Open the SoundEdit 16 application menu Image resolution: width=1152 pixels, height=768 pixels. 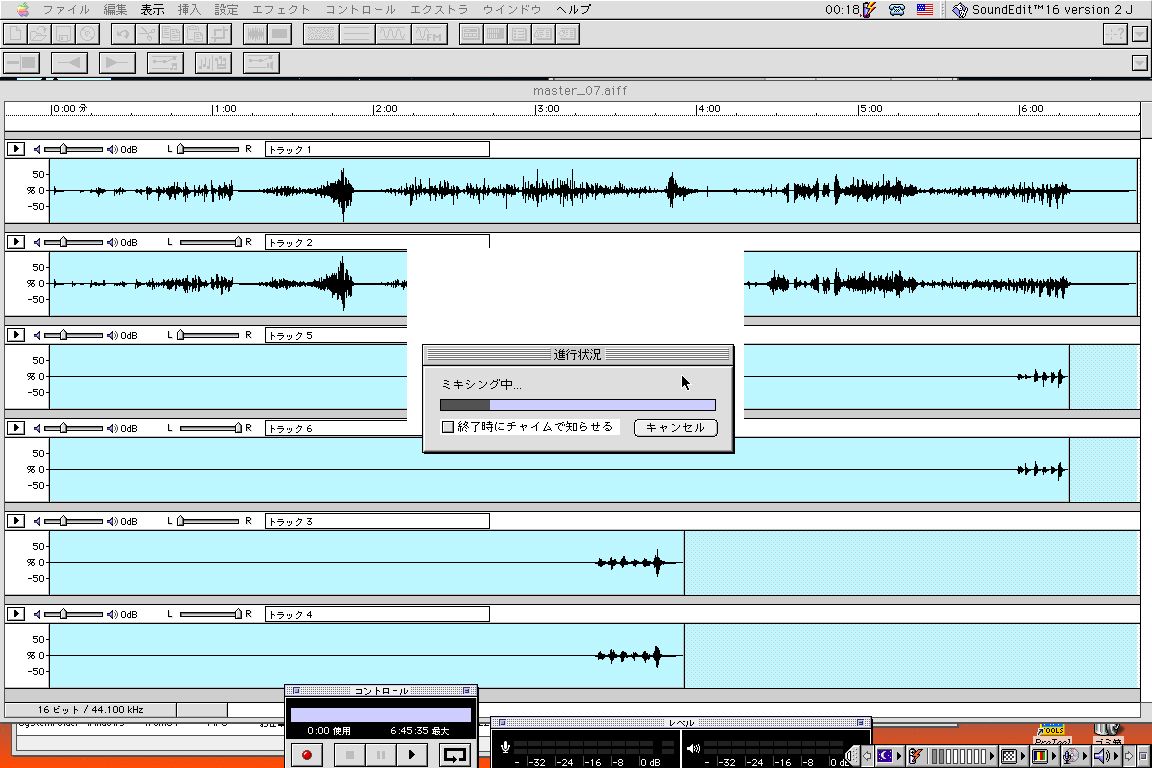pyautogui.click(x=1042, y=10)
